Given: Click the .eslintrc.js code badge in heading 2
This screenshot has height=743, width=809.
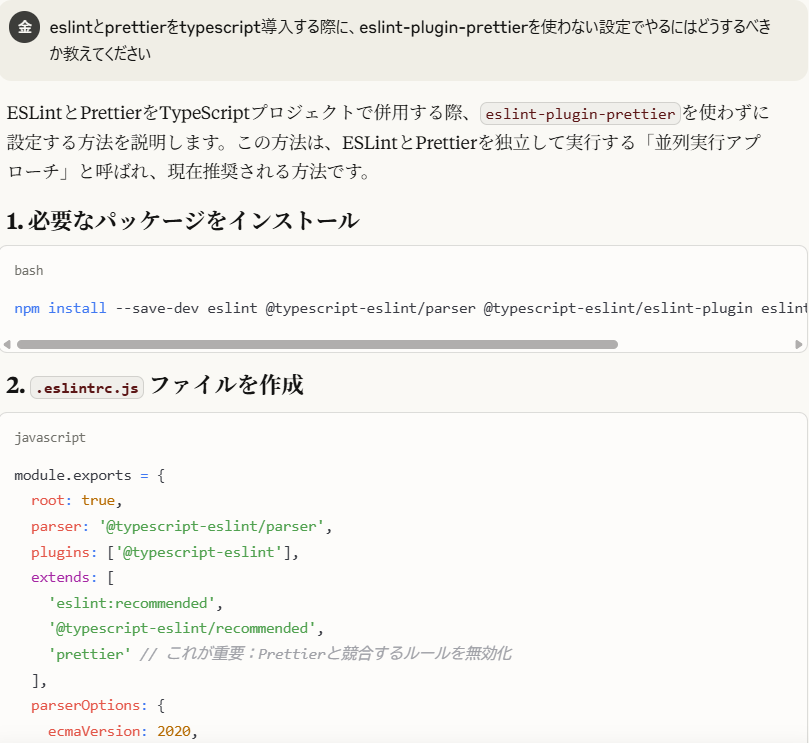Looking at the screenshot, I should 87,388.
